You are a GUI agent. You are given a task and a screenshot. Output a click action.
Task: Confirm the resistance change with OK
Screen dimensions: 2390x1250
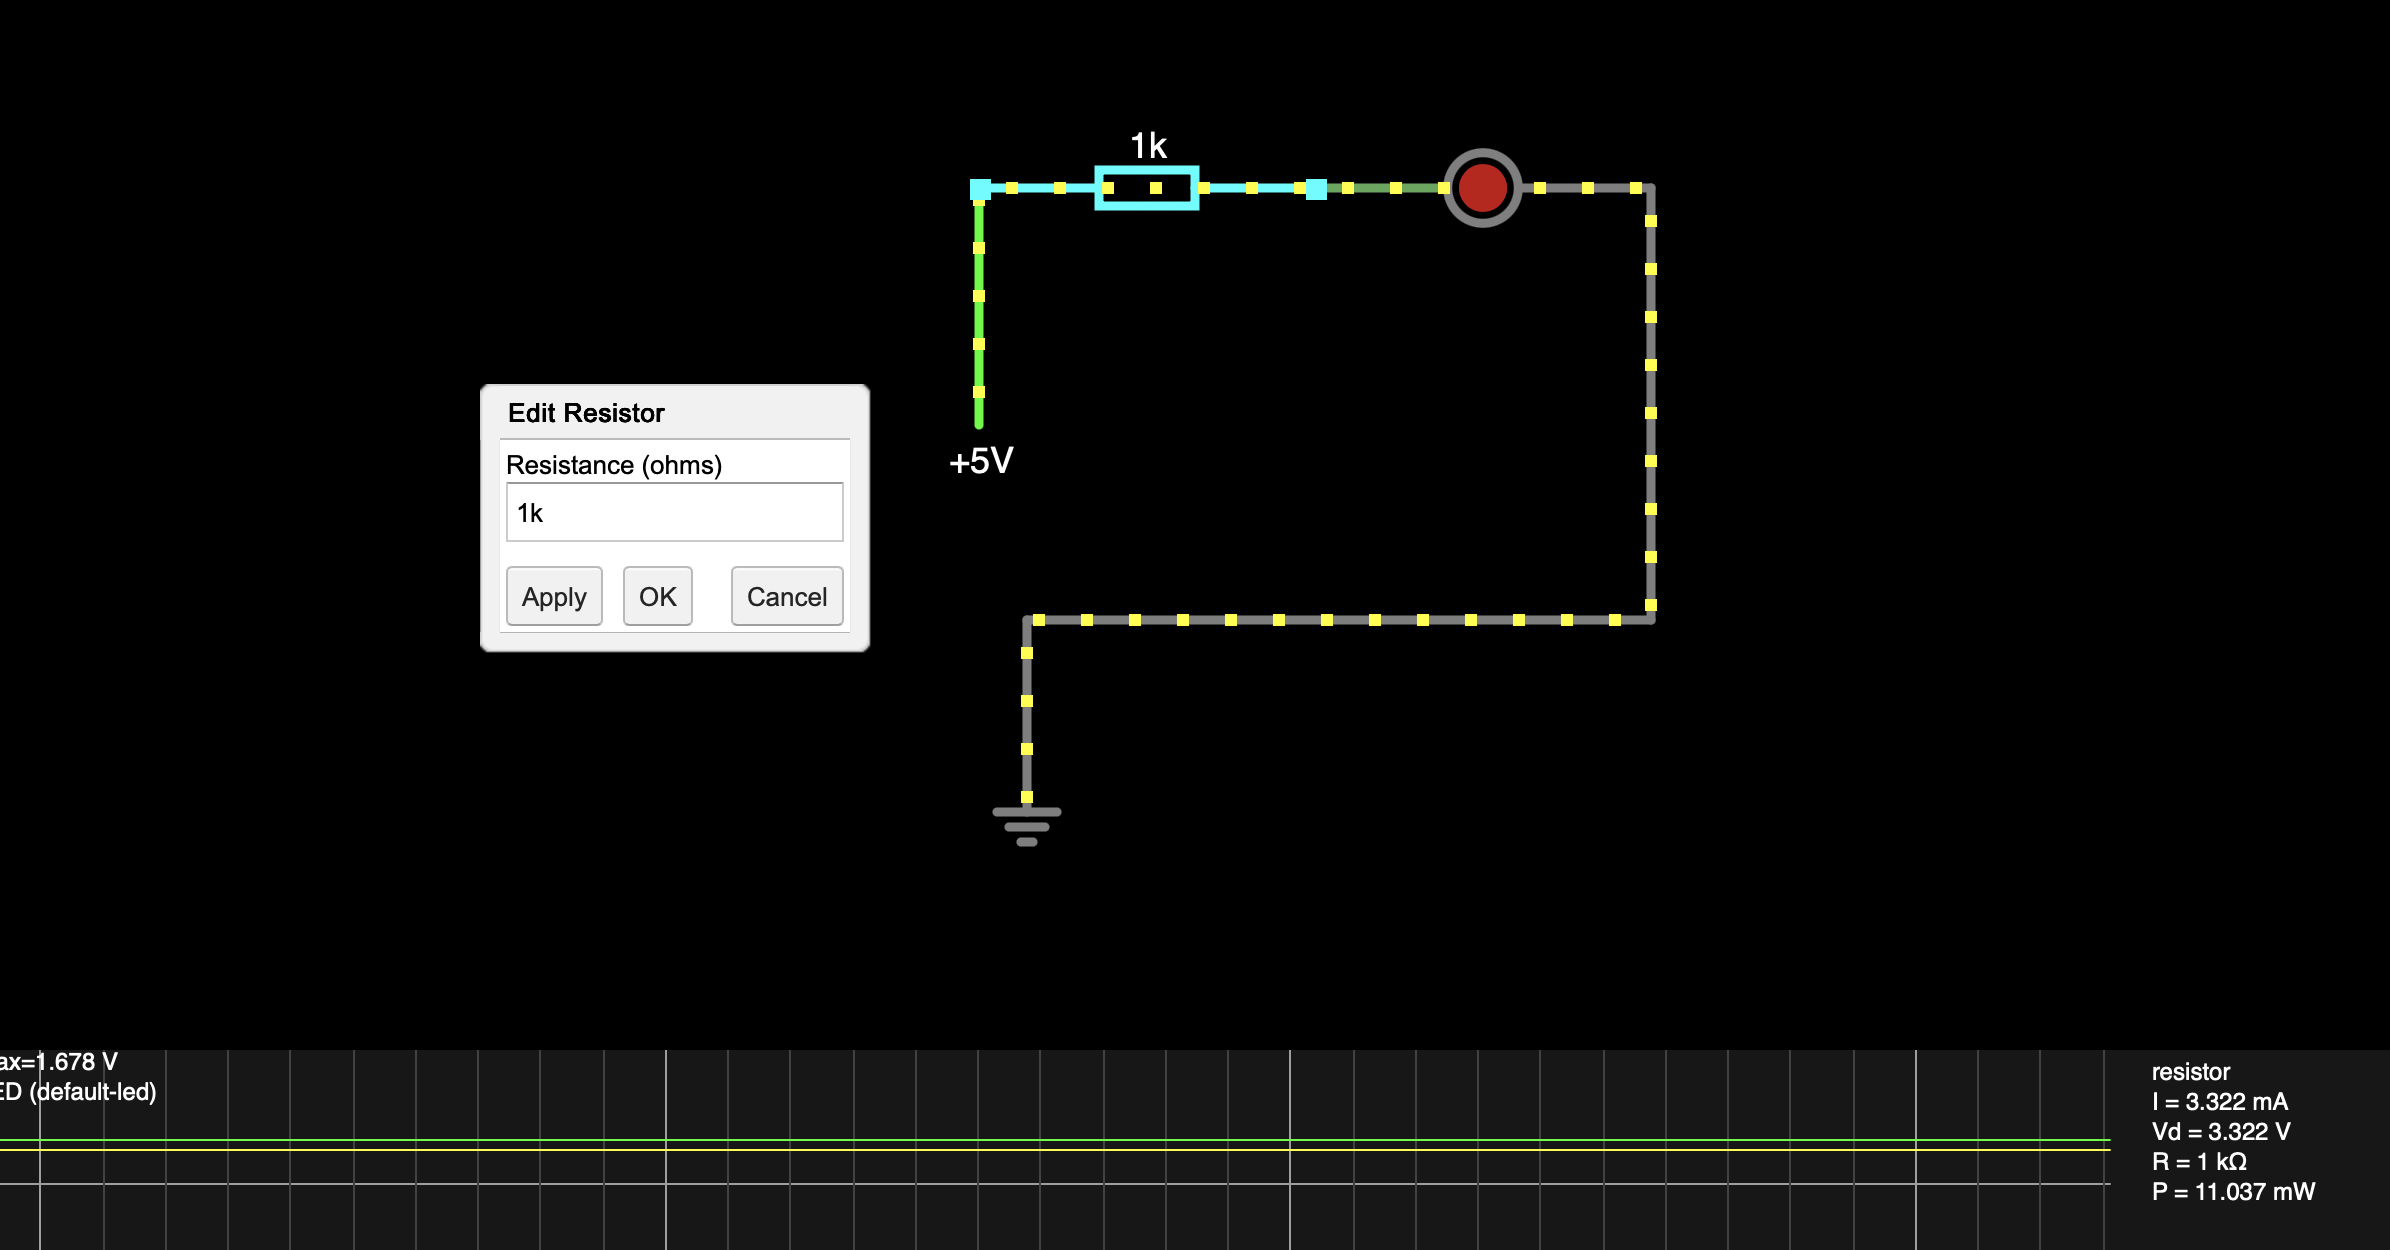tap(657, 596)
